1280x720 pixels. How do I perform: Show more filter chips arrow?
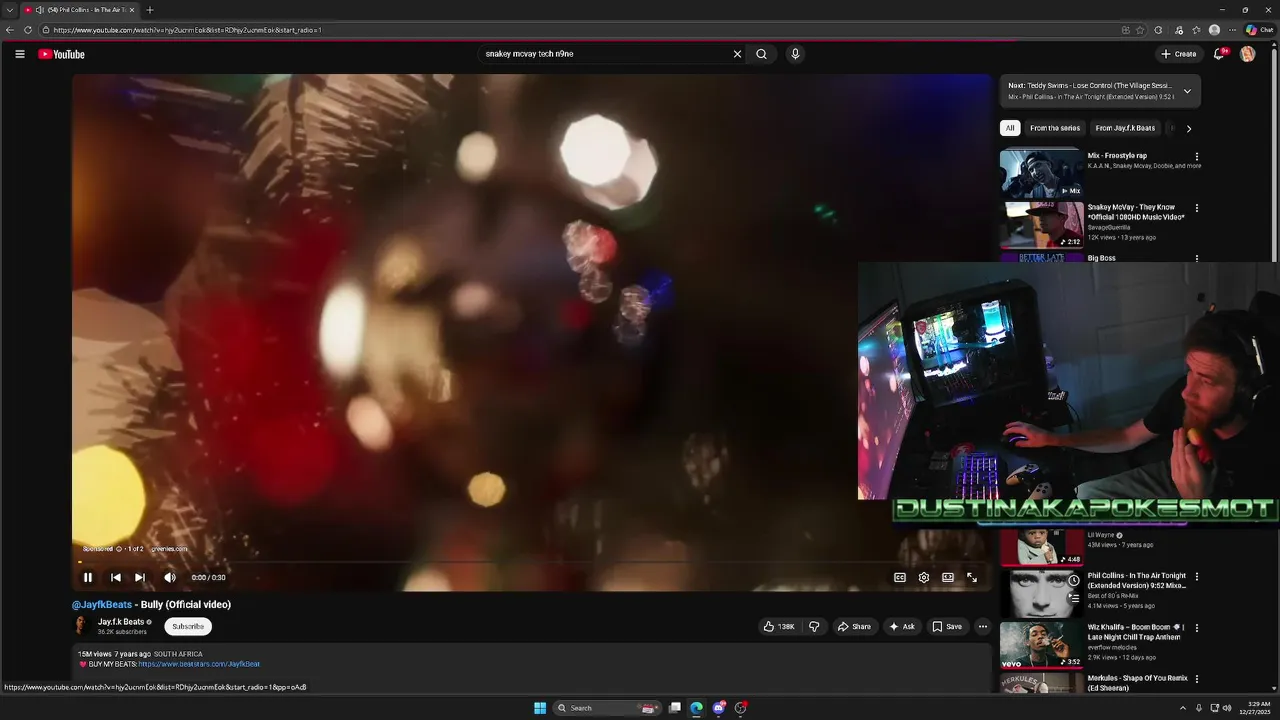tap(1188, 128)
